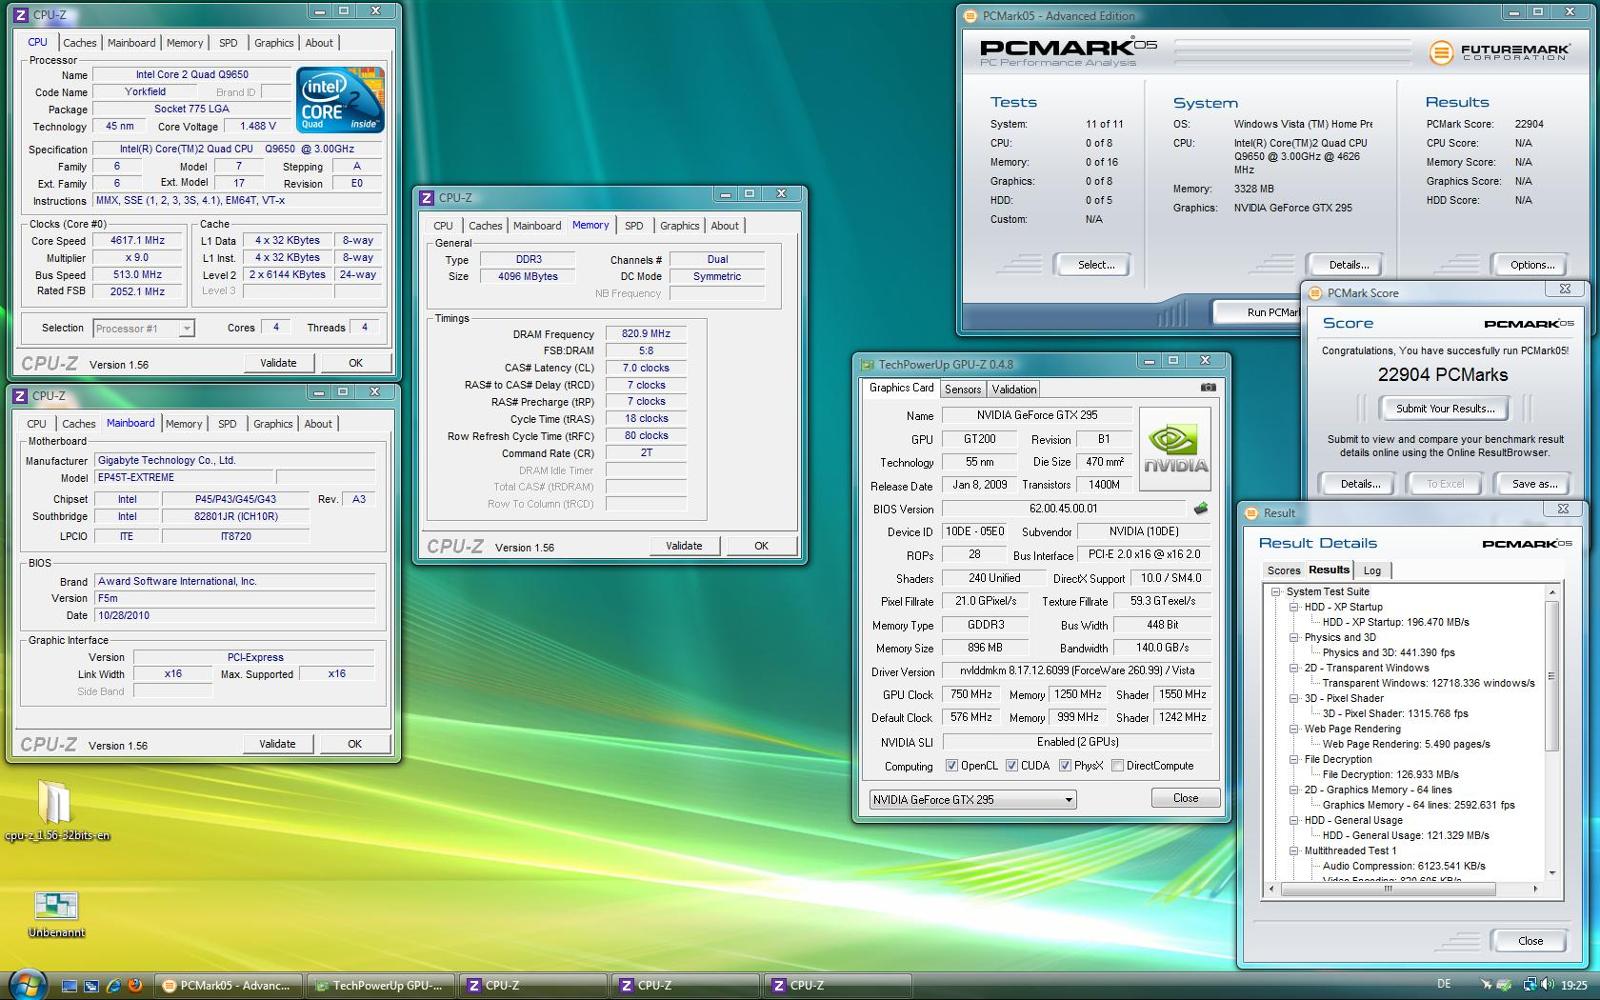The width and height of the screenshot is (1600, 1000).
Task: Click the PCMark05 title bar icon
Action: click(969, 16)
